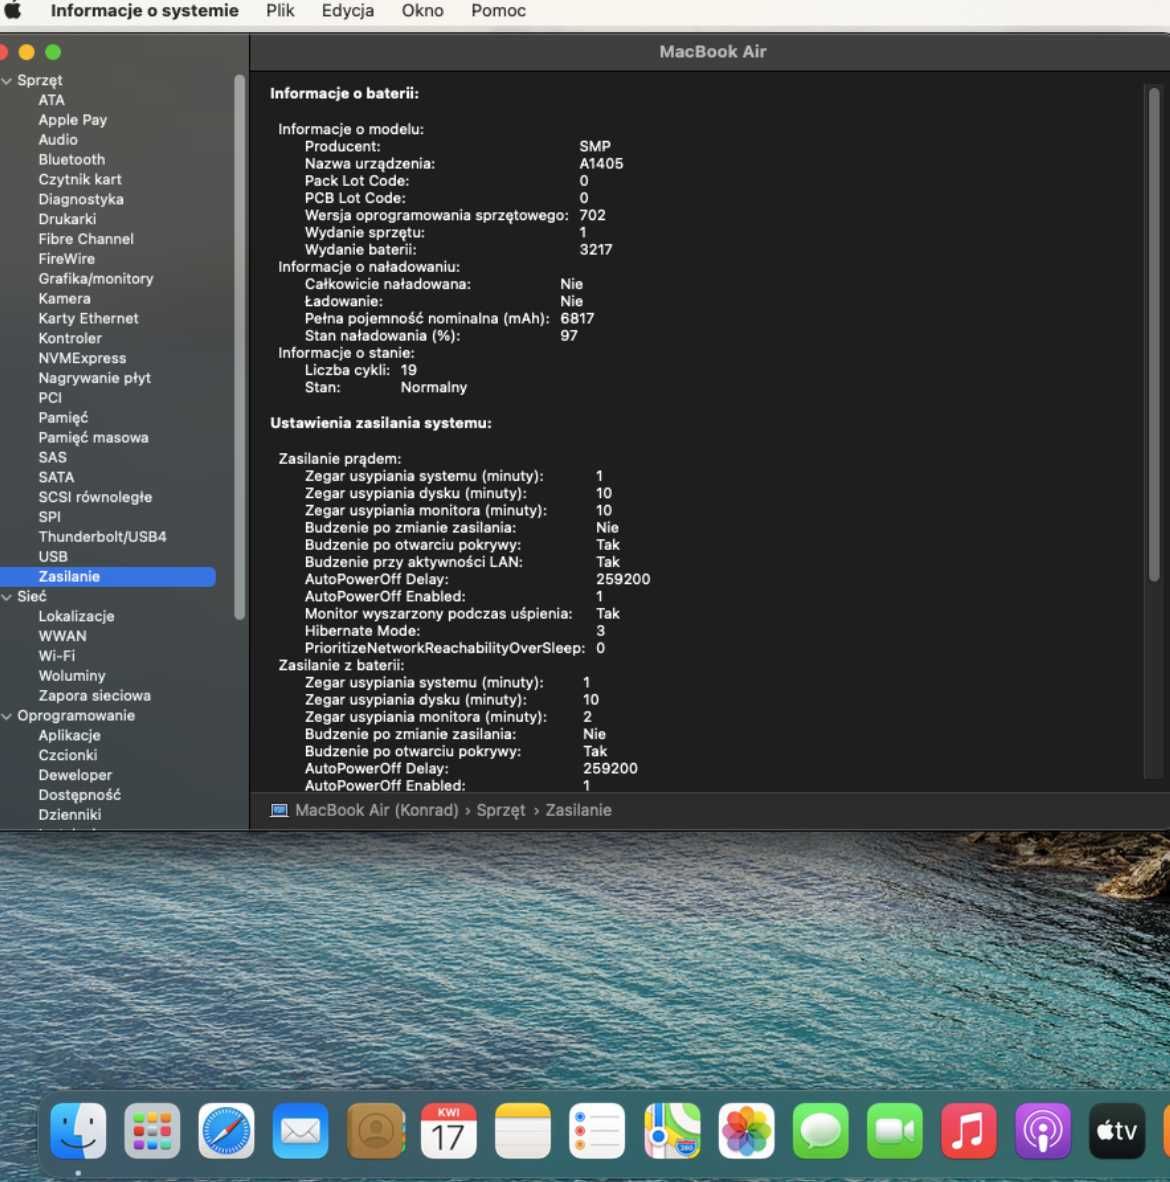Image resolution: width=1170 pixels, height=1182 pixels.
Task: Select NVMExpress in the sidebar
Action: (x=82, y=358)
